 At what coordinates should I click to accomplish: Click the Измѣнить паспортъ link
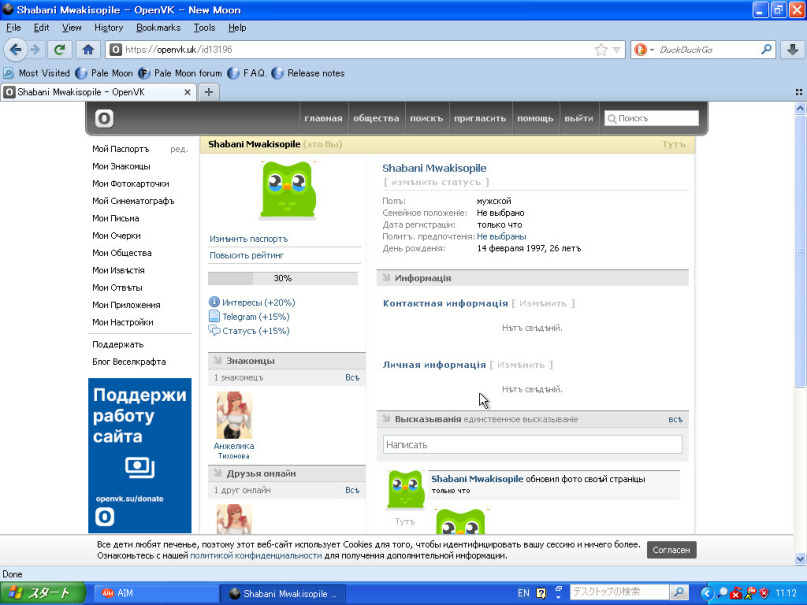[x=249, y=239]
